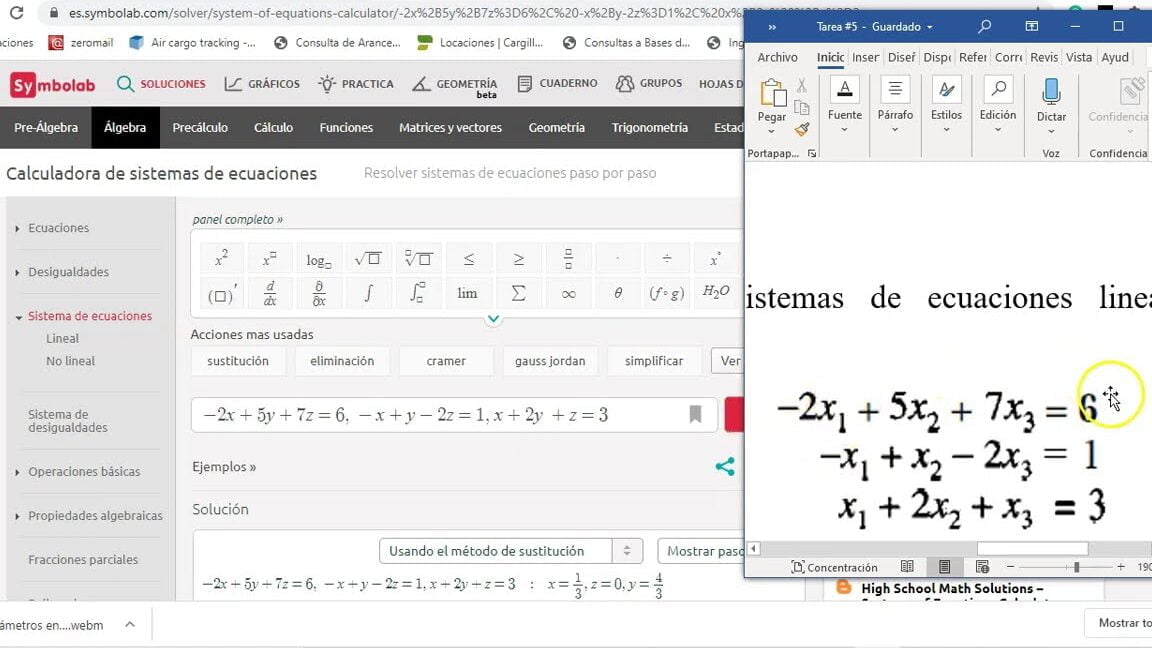The height and width of the screenshot is (648, 1152).
Task: Insert the integral symbol from math keypad
Action: coord(368,294)
